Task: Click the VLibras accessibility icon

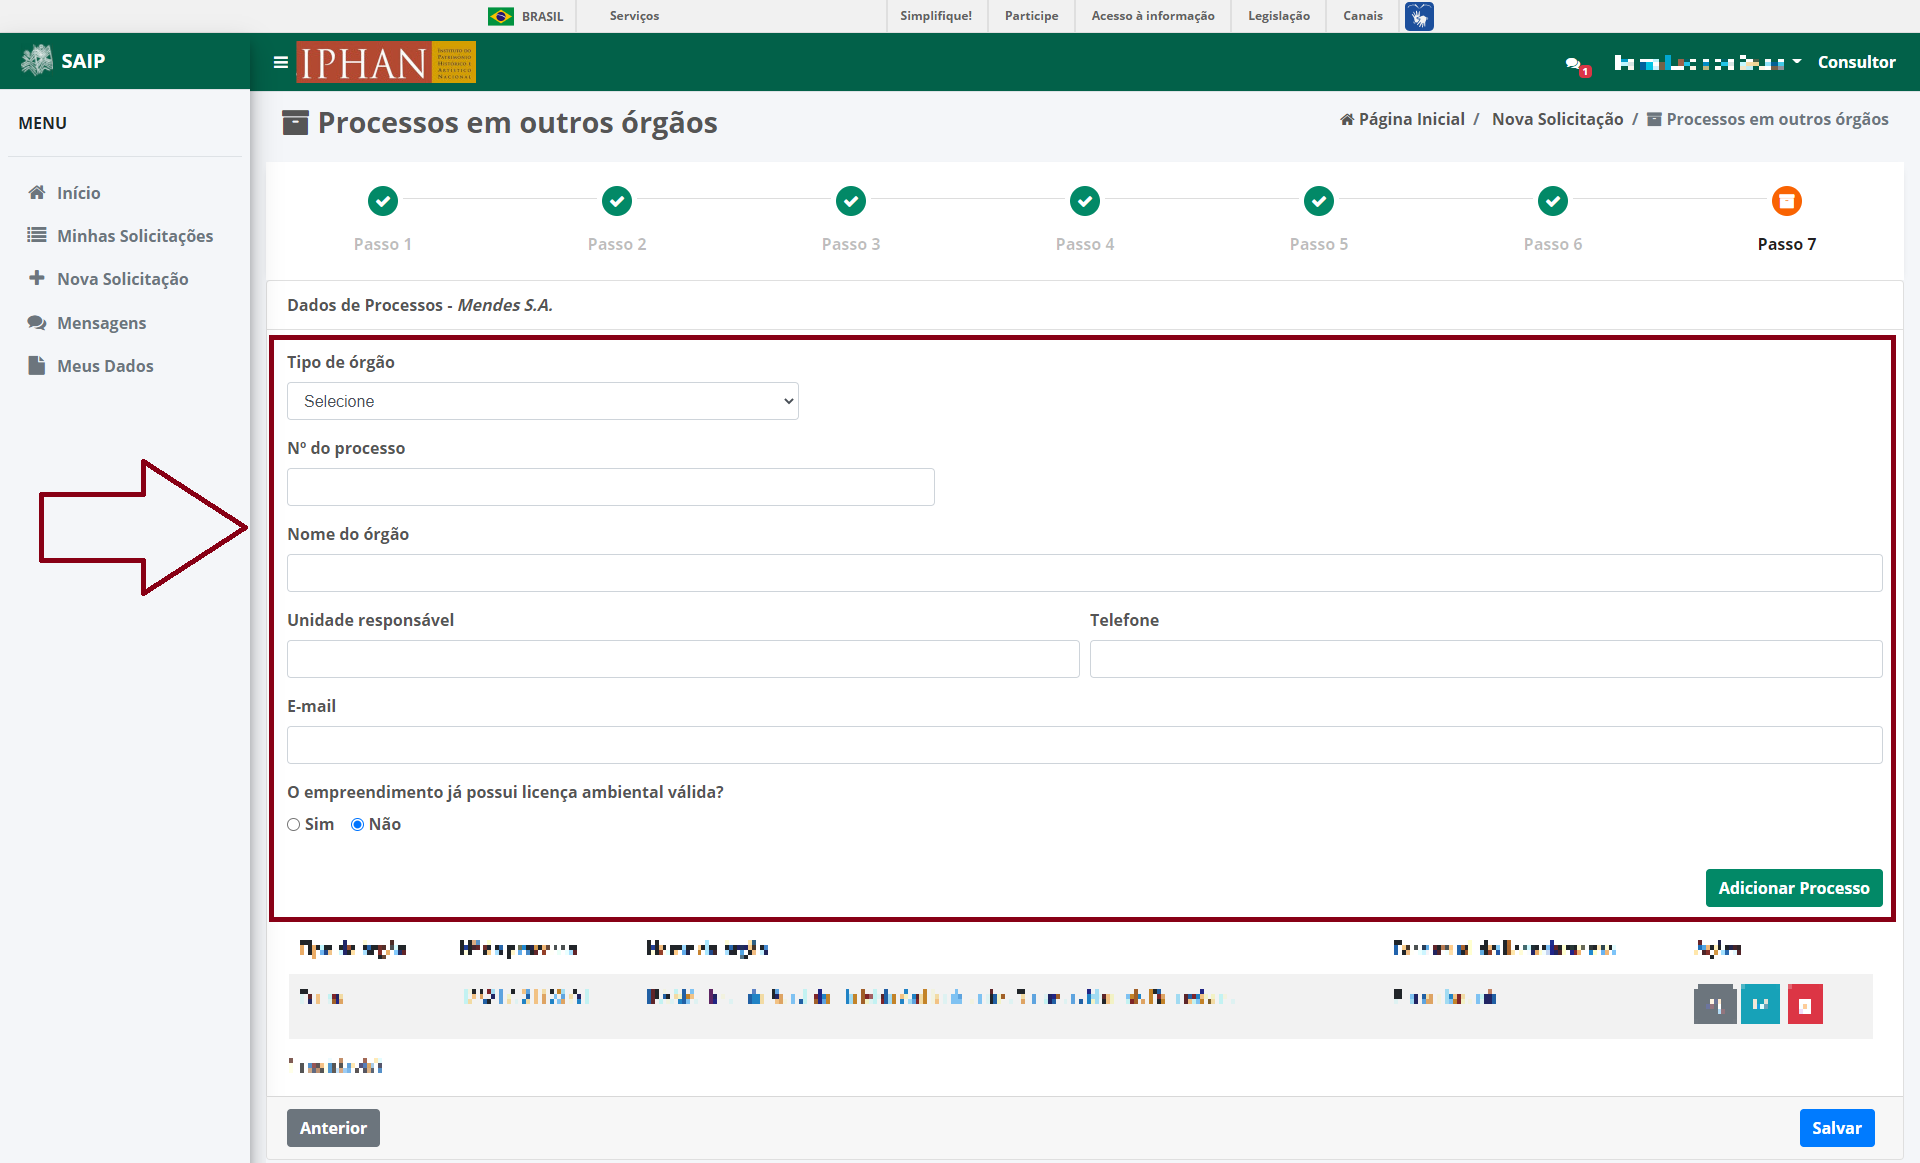Action: (1419, 16)
